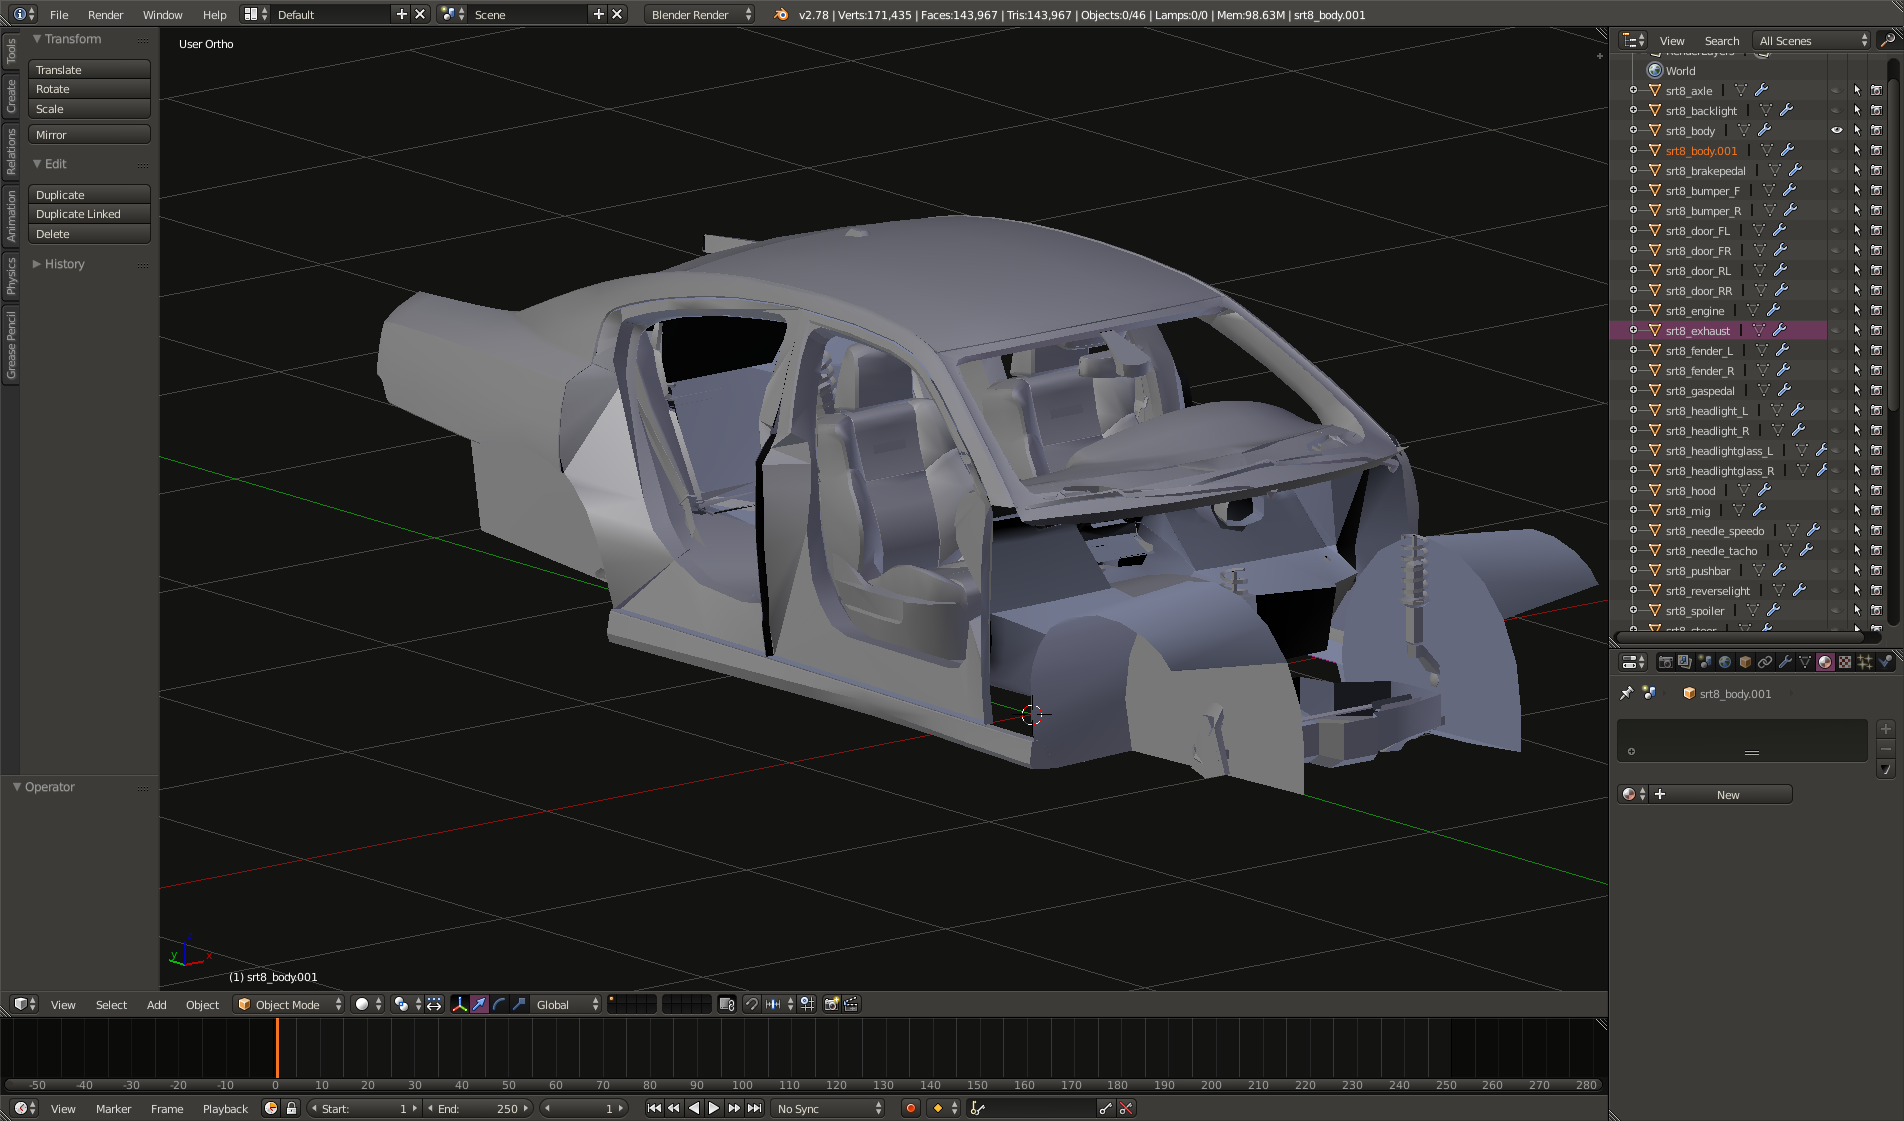Hide srt8_body using its eye icon
1904x1121 pixels.
1836,130
